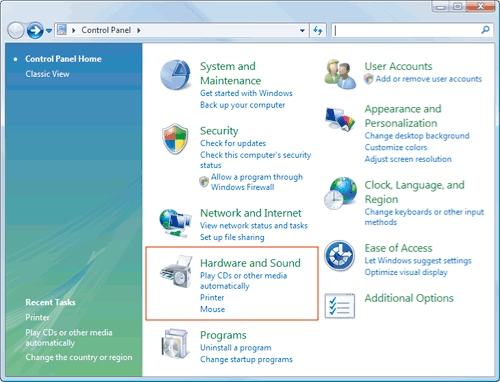This screenshot has height=382, width=500.
Task: Open the System and Maintenance pie-chart icon
Action: (x=175, y=75)
